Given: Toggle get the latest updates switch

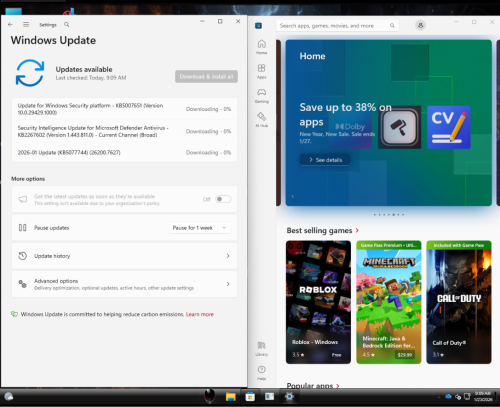Looking at the screenshot, I should pyautogui.click(x=223, y=199).
